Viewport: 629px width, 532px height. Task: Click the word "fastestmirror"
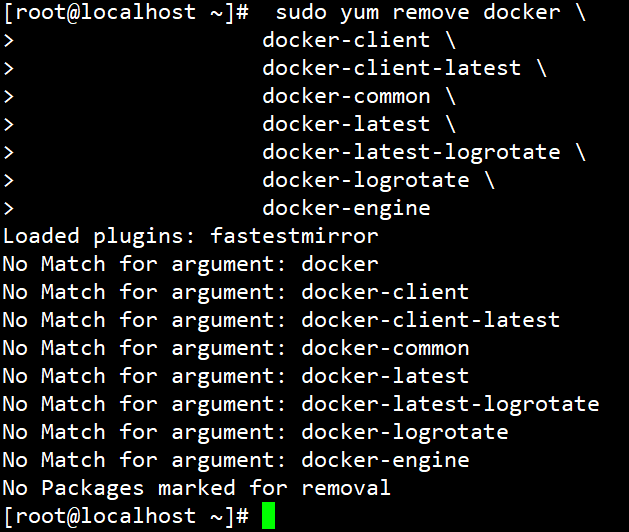coord(294,237)
